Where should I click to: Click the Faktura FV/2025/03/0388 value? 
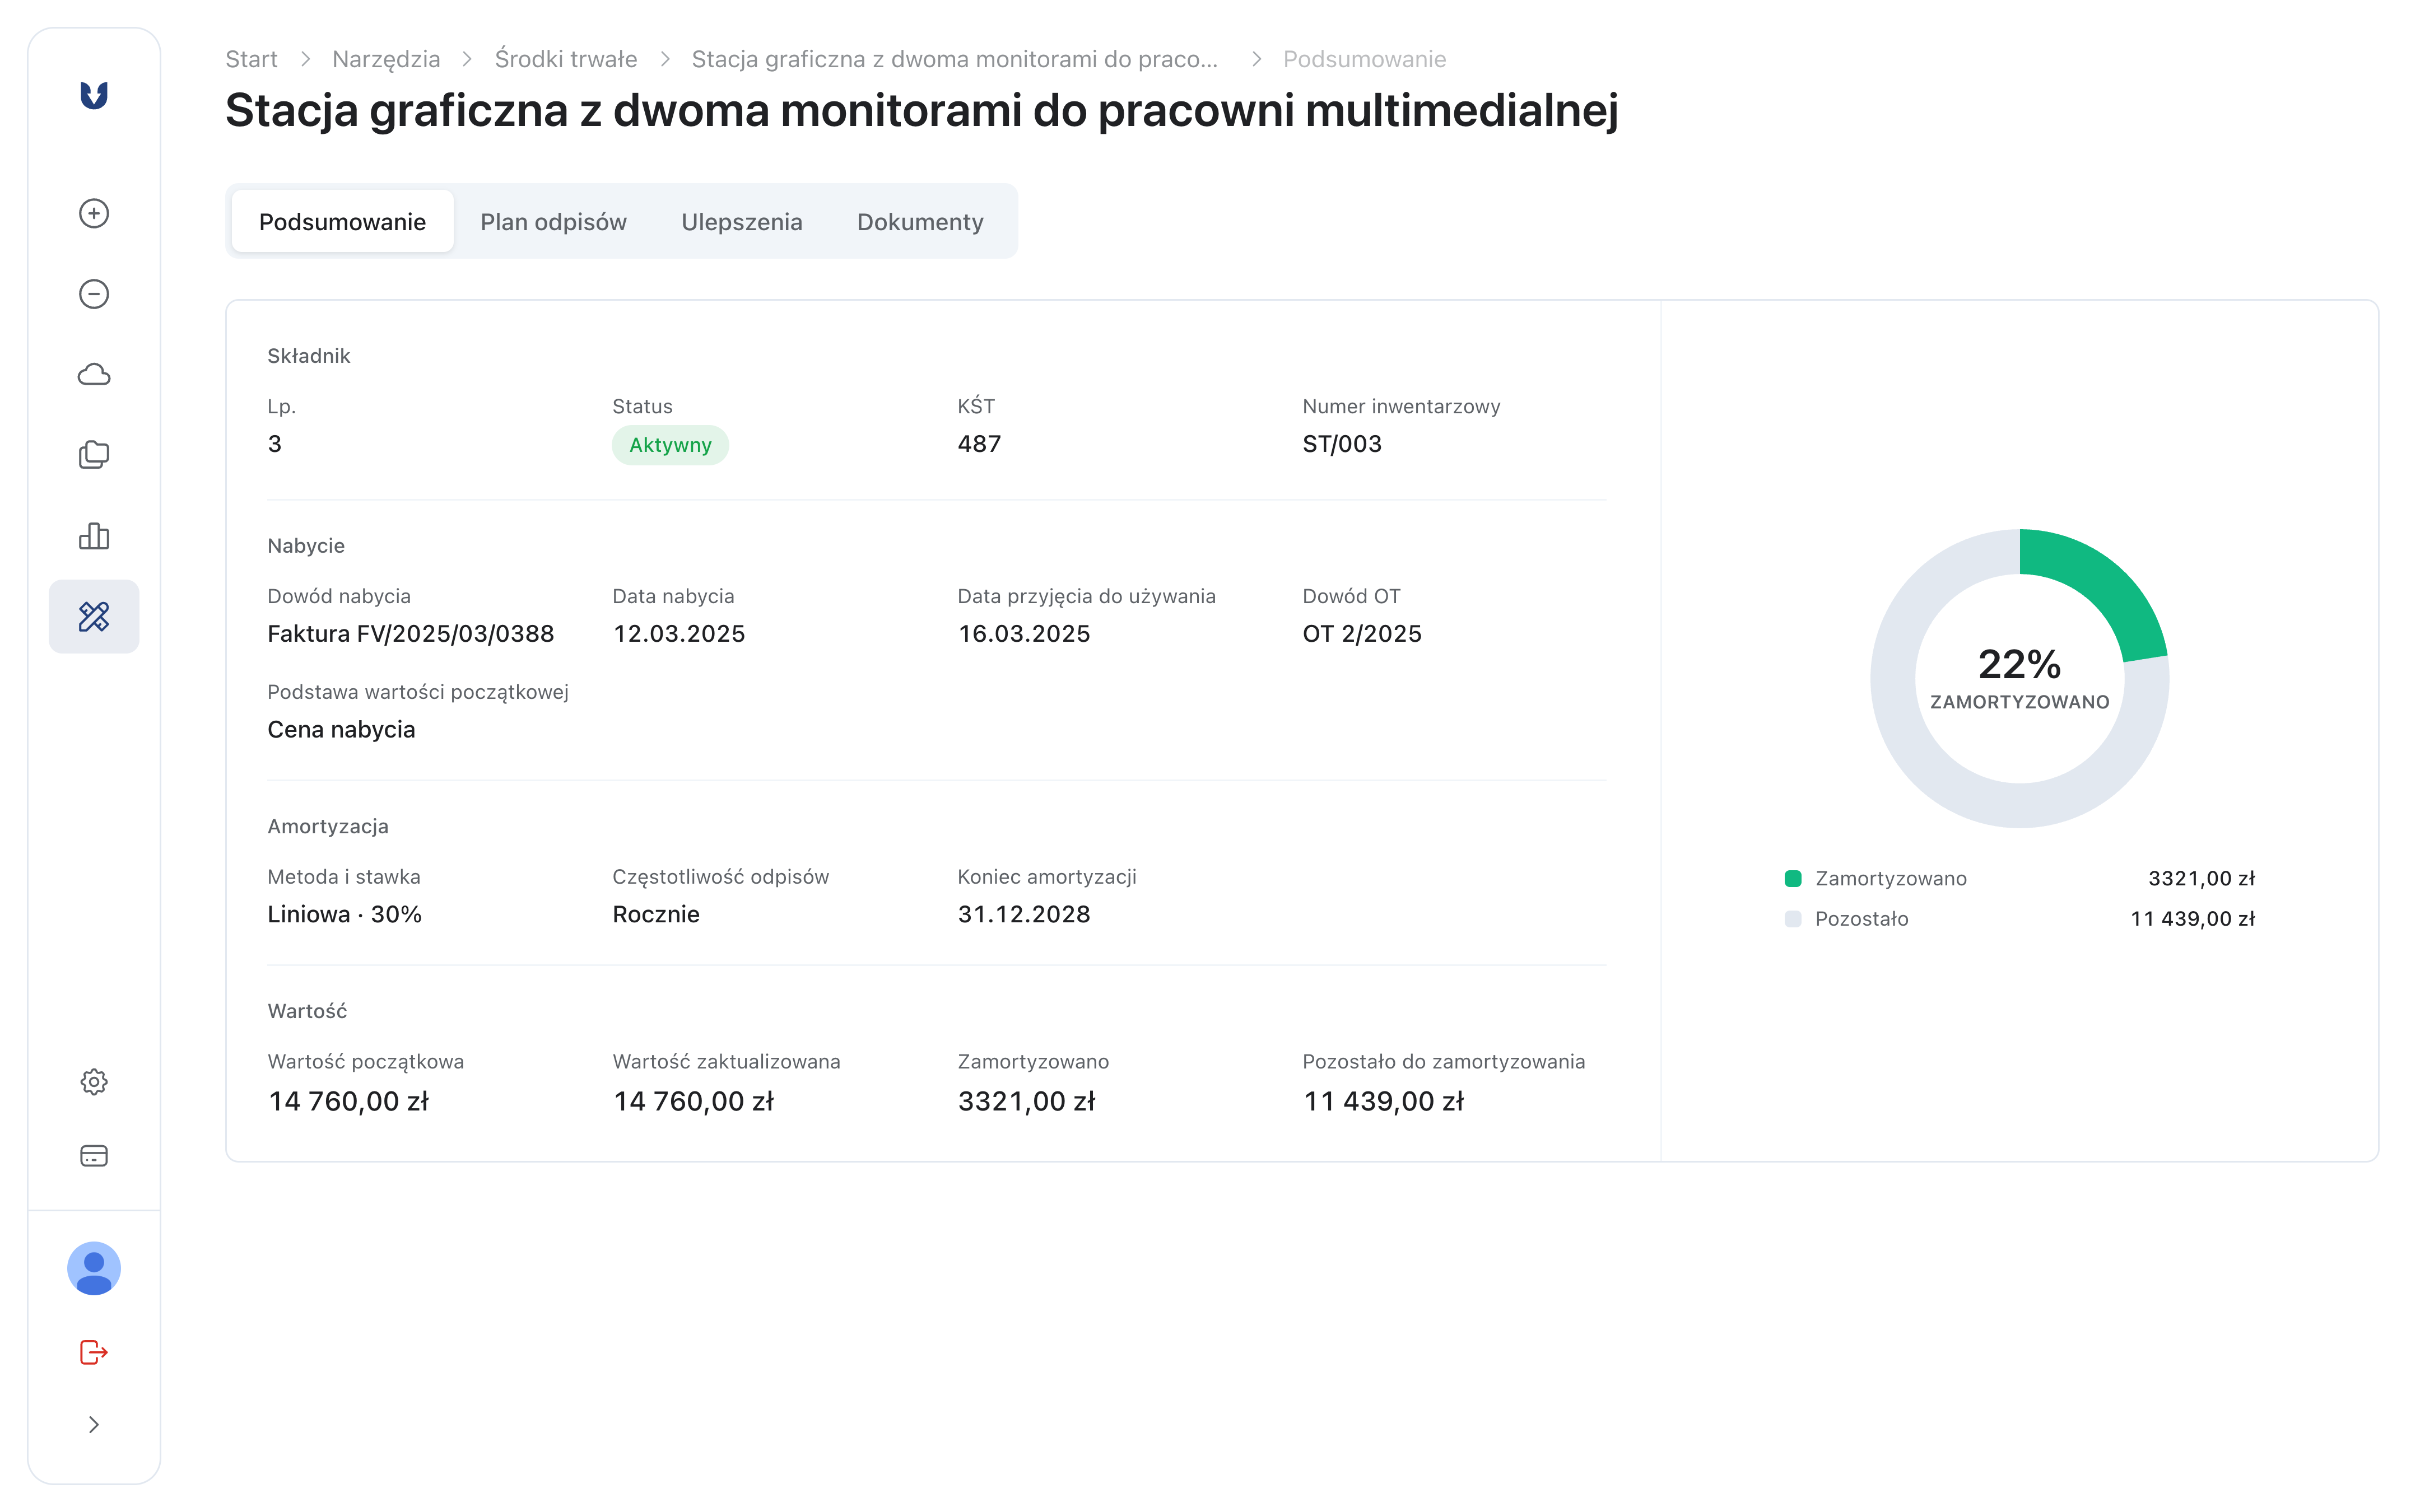(410, 634)
